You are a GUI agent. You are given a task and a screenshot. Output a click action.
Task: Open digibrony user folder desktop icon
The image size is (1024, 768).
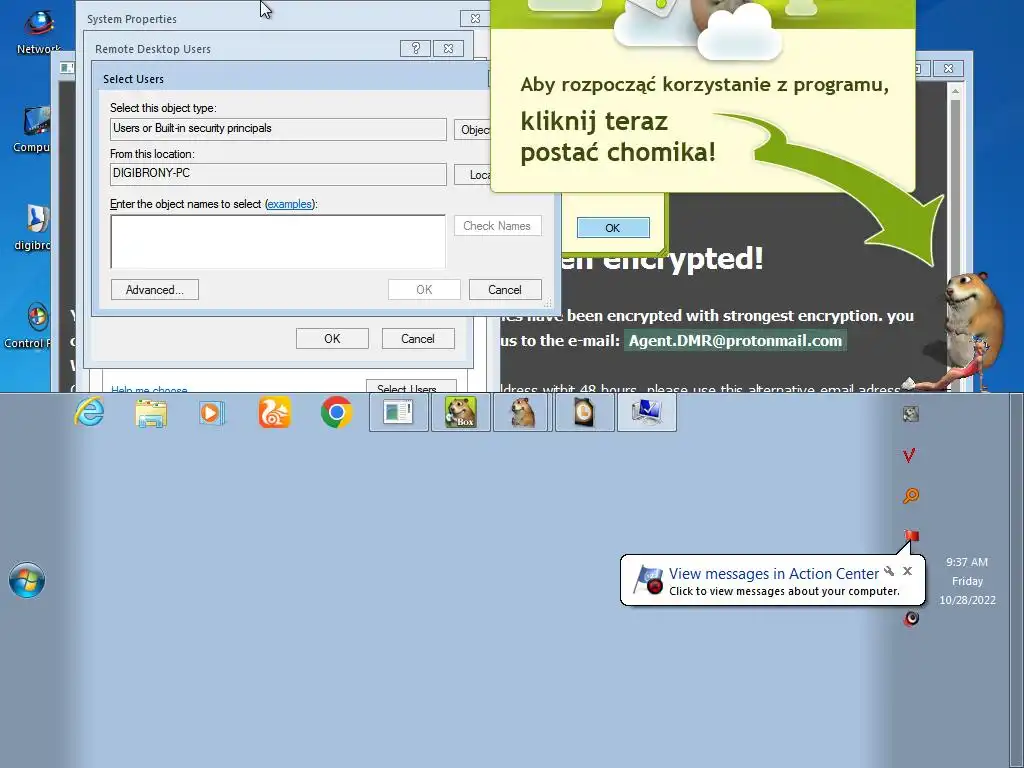click(x=33, y=228)
